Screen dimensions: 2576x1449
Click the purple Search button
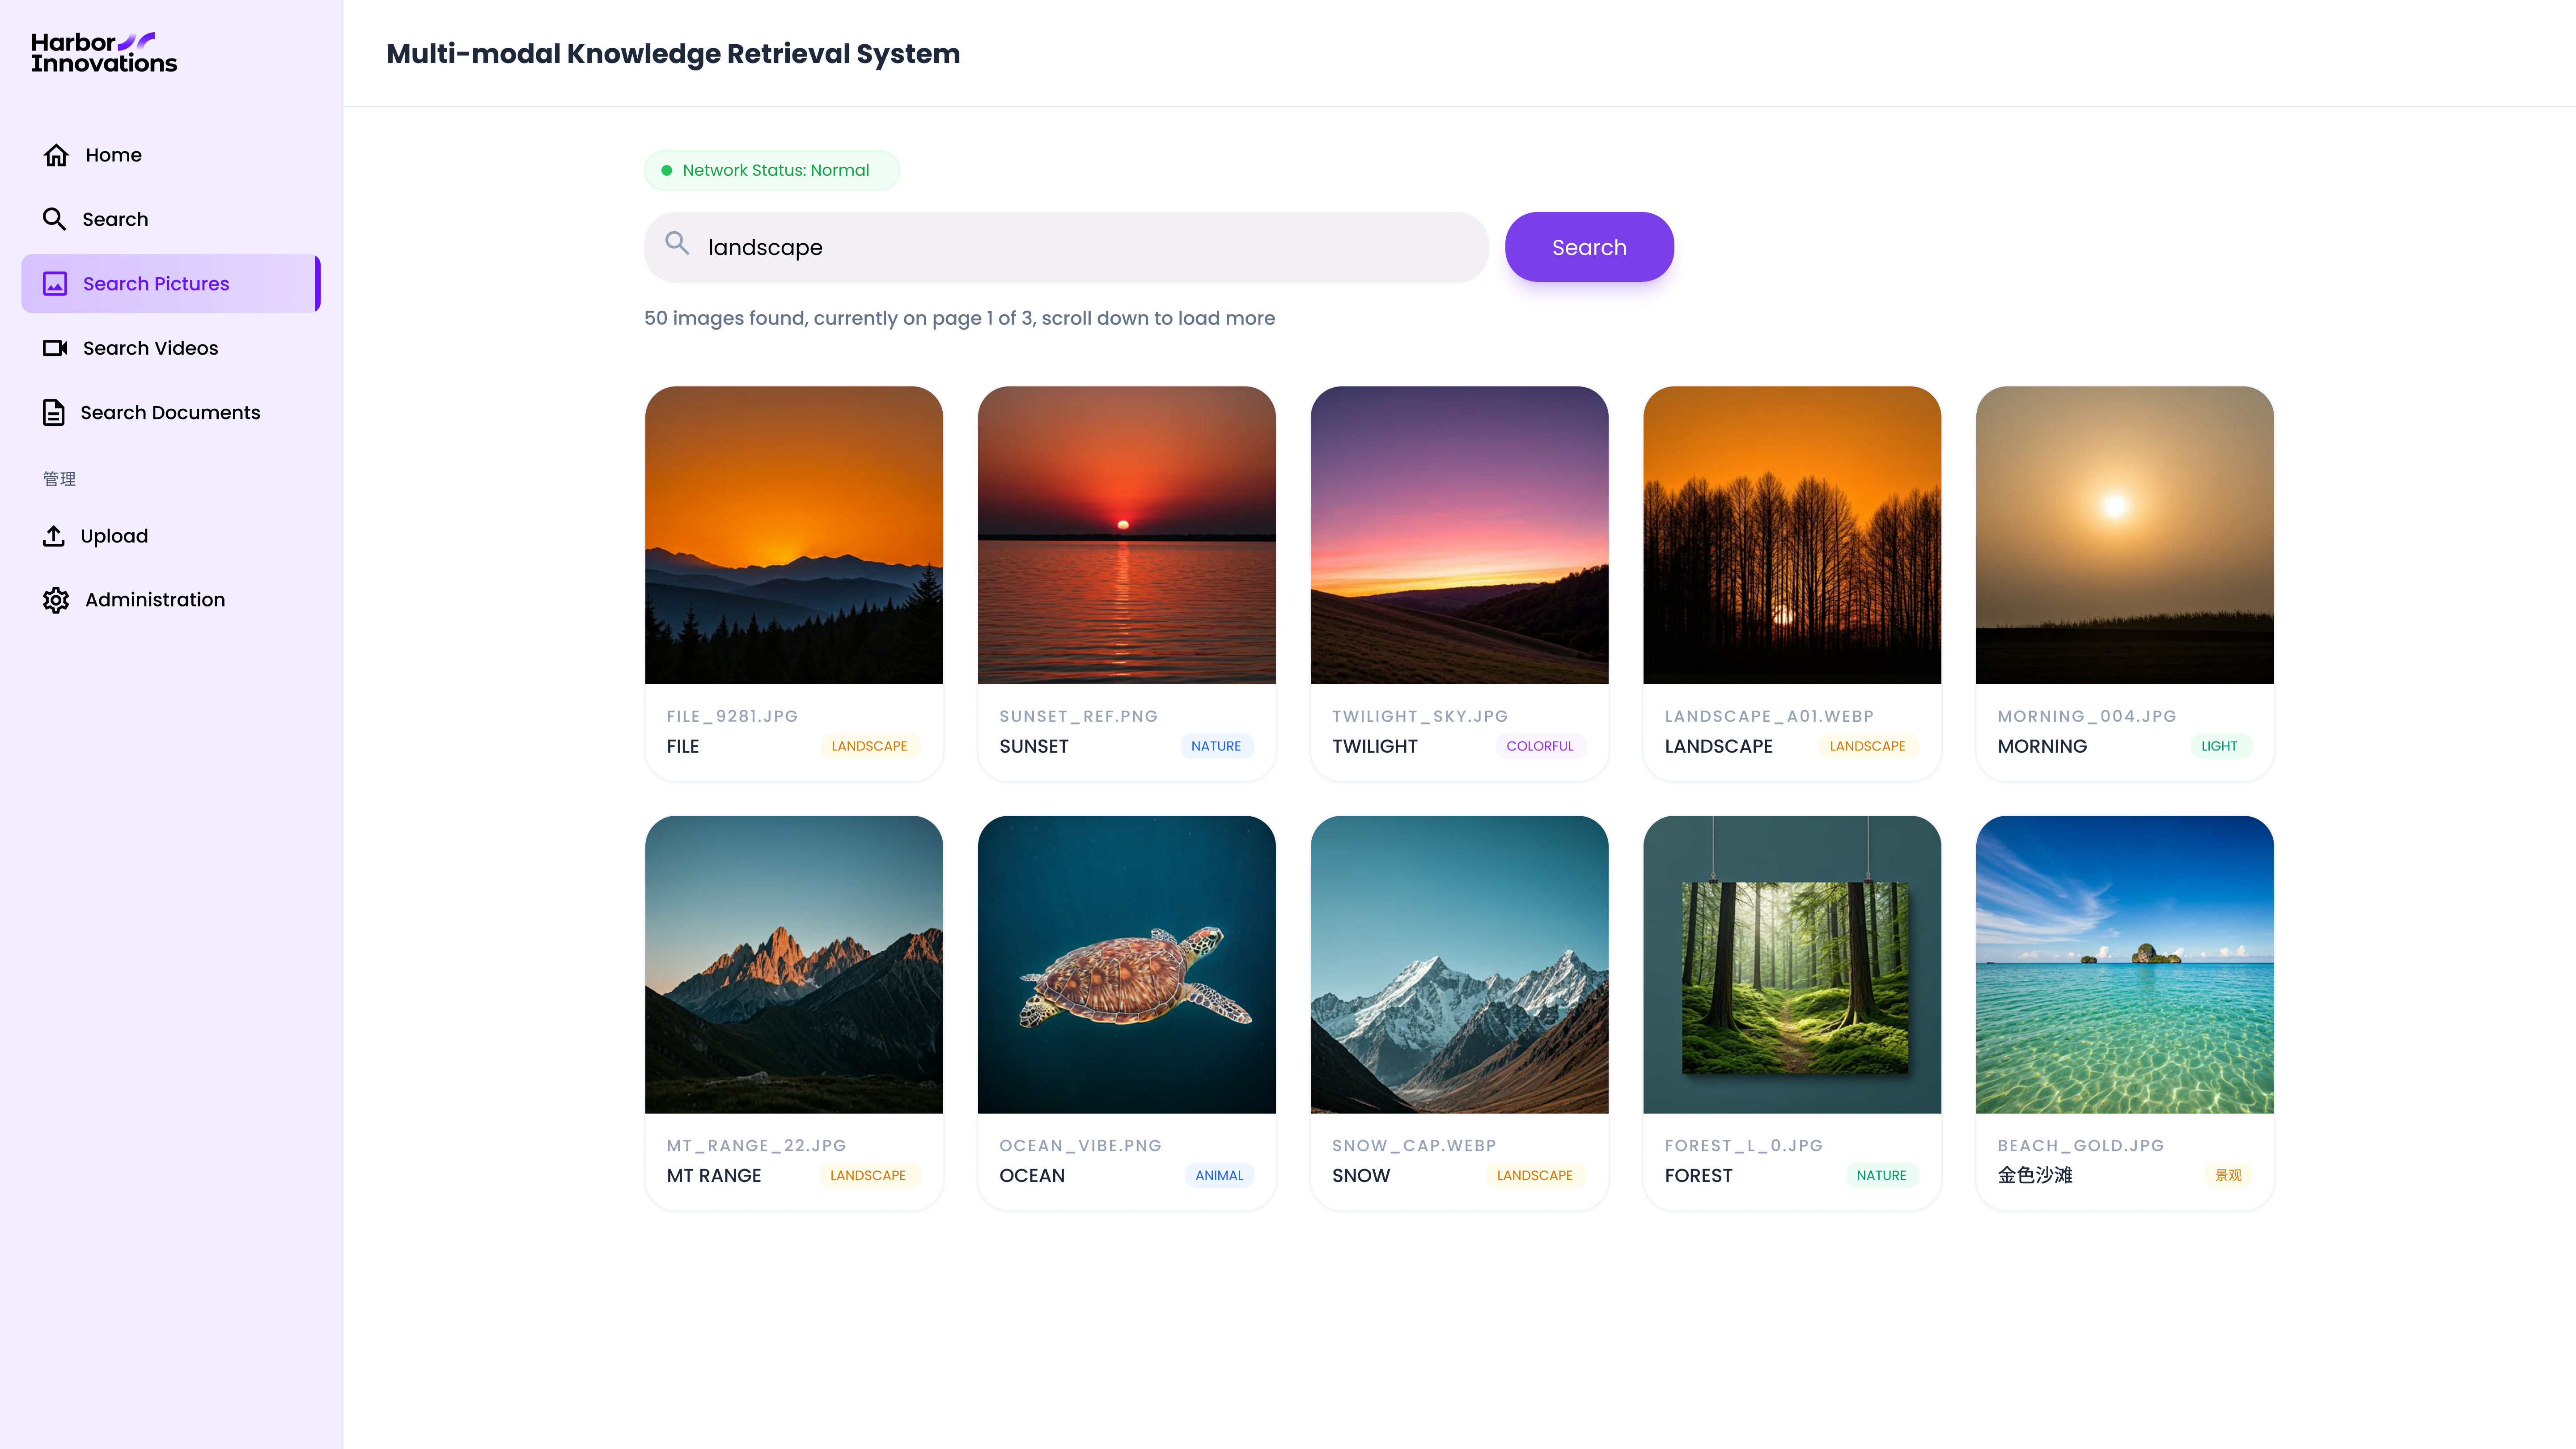click(x=1589, y=247)
